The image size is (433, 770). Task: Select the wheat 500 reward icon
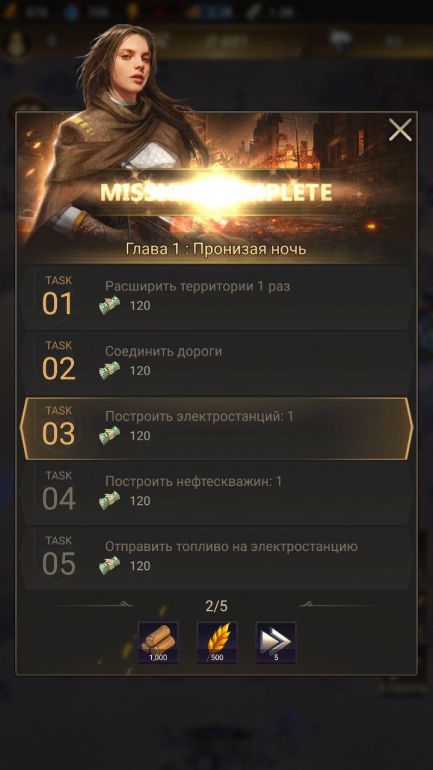pyautogui.click(x=217, y=642)
